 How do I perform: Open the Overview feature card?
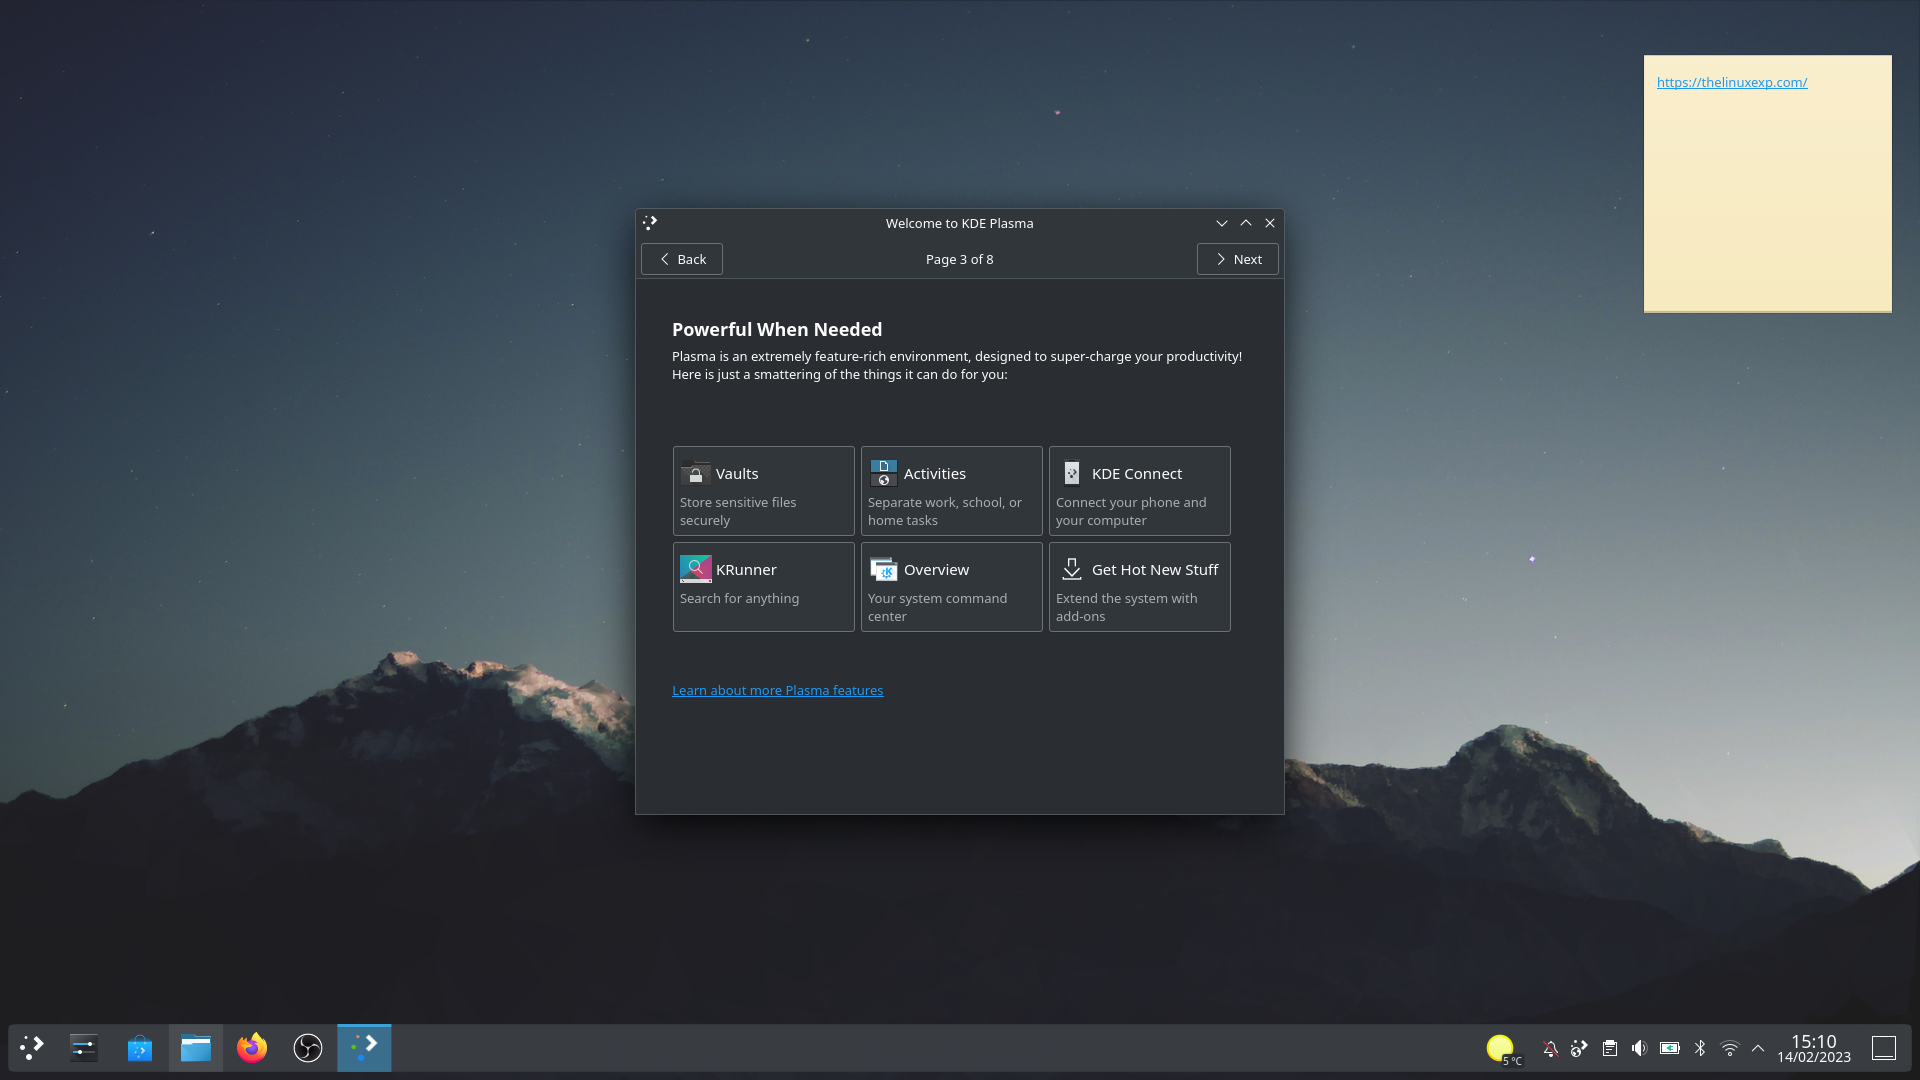pos(951,587)
